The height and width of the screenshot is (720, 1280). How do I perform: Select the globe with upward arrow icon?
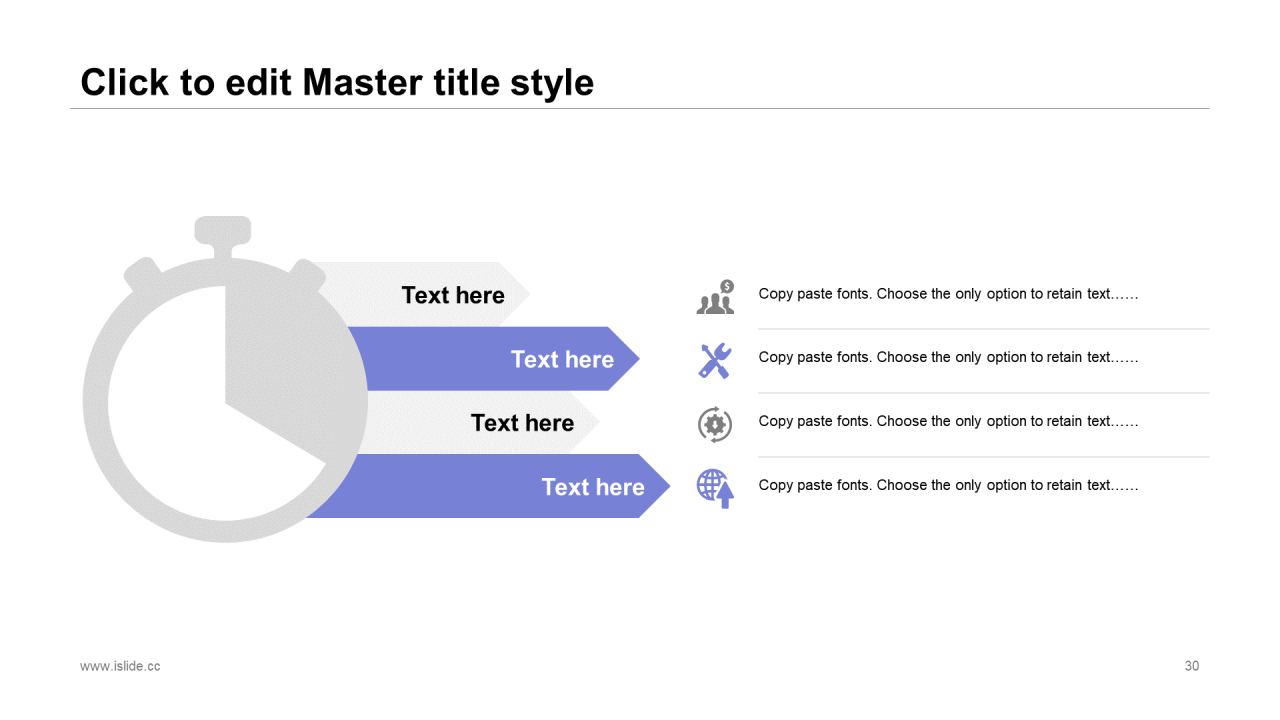coord(715,489)
